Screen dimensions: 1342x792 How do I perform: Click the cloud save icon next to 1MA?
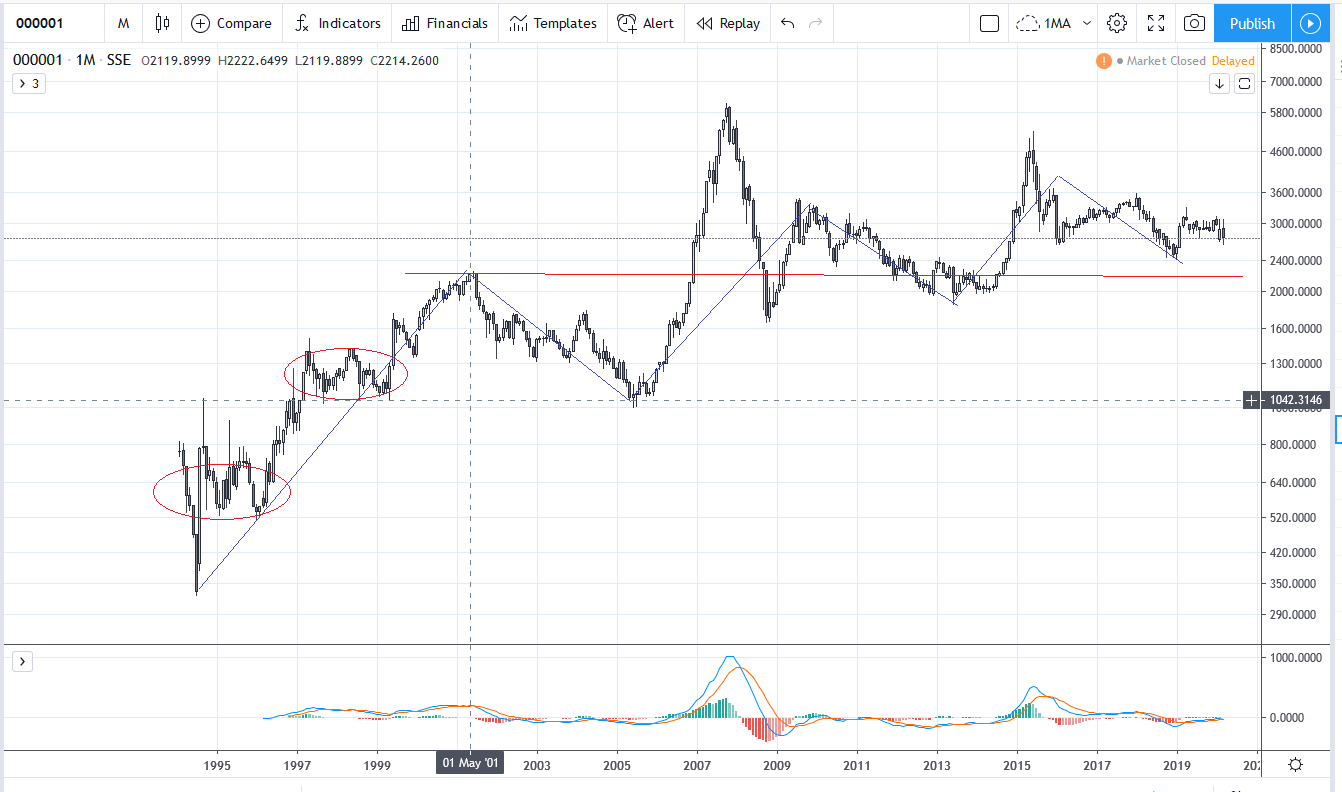click(x=1027, y=23)
